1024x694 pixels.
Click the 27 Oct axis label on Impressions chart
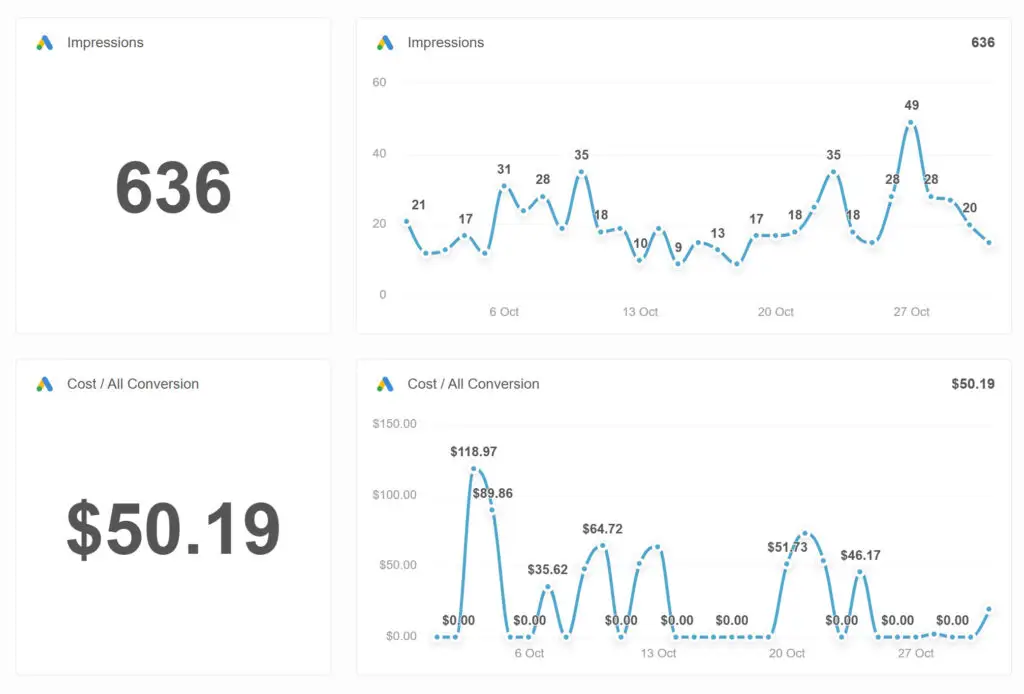(x=911, y=312)
